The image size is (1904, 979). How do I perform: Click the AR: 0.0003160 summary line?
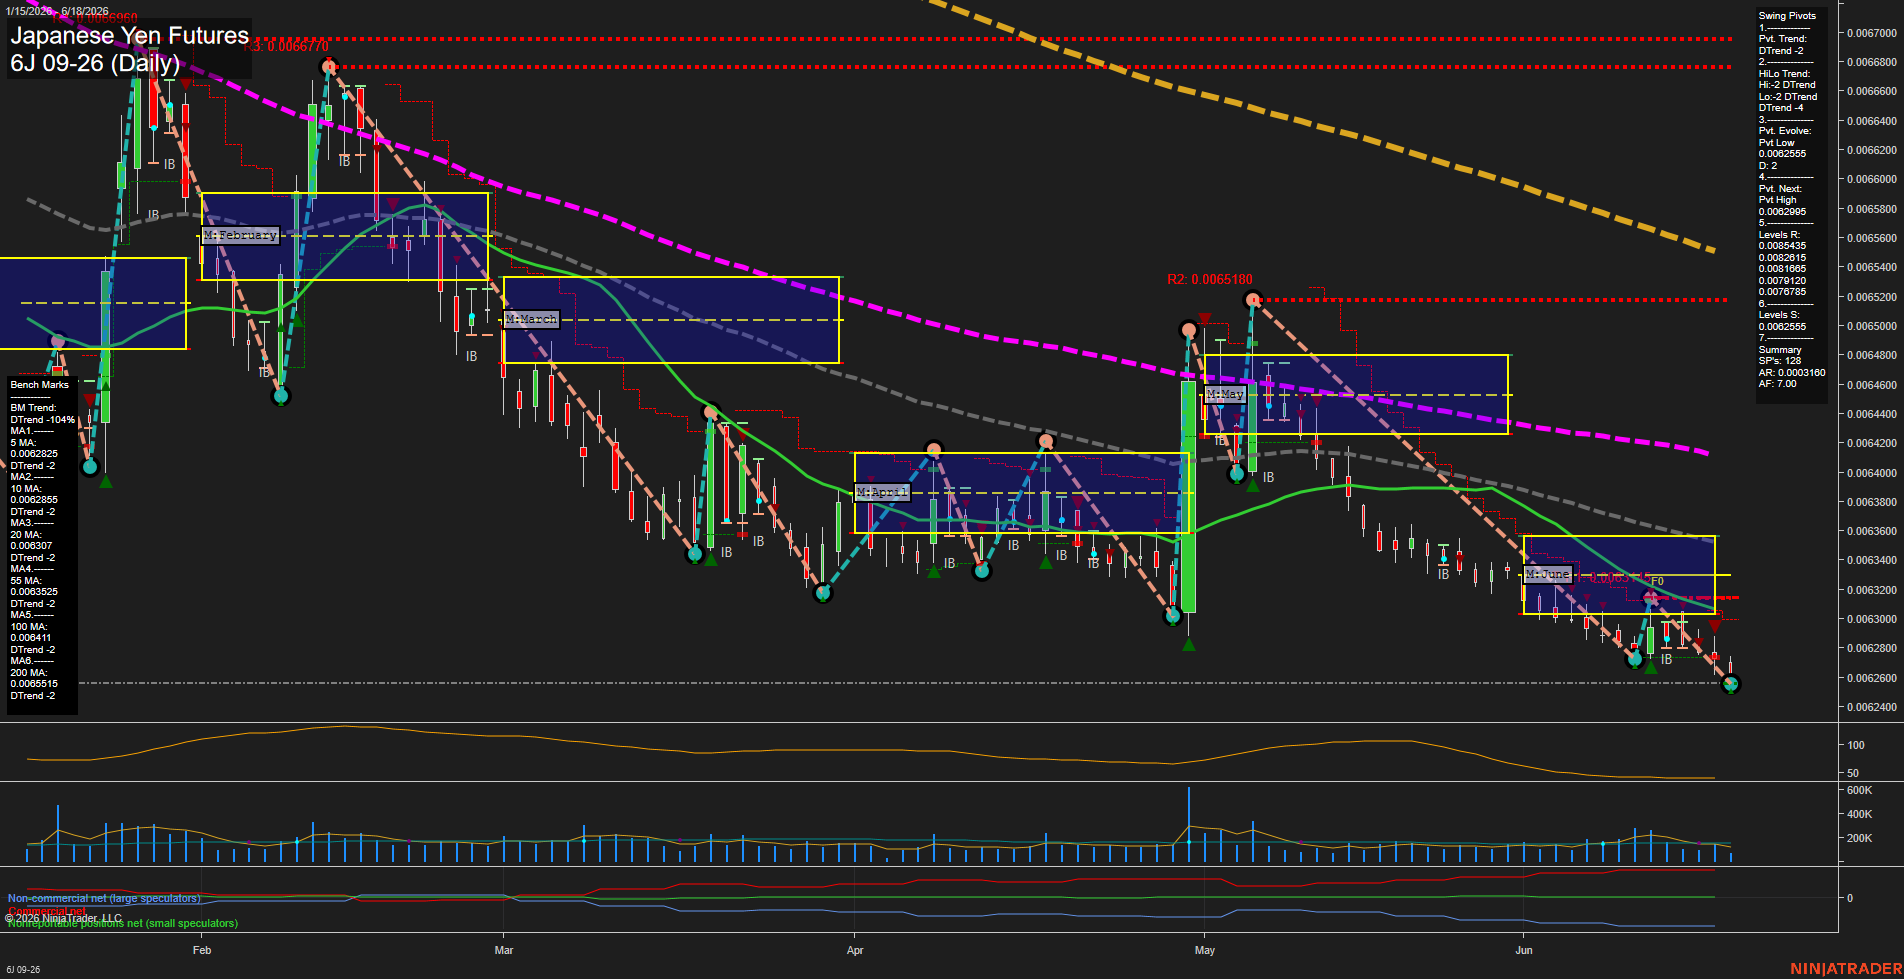tap(1792, 373)
